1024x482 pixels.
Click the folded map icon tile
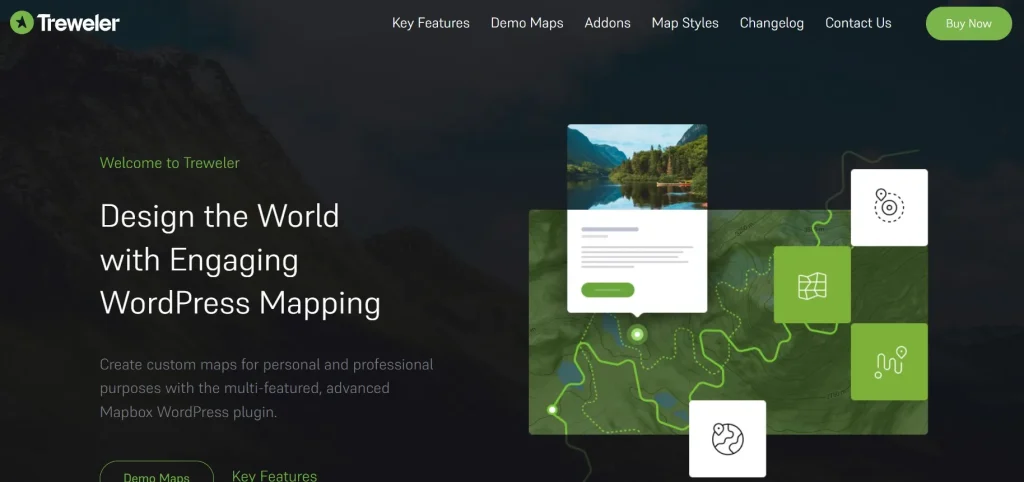click(x=812, y=285)
